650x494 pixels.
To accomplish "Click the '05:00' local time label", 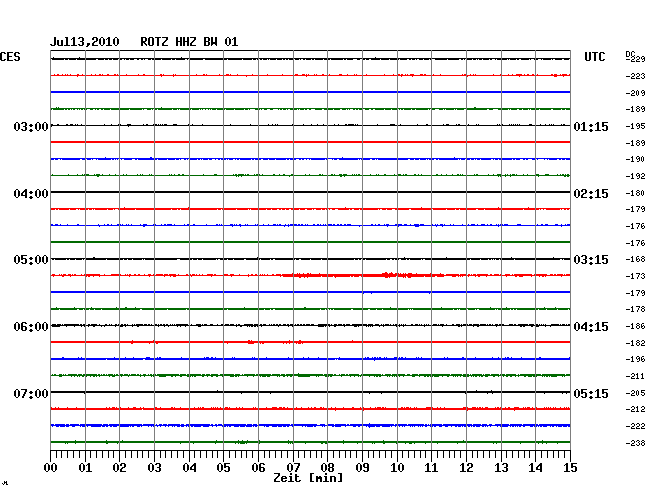I will (x=31, y=260).
